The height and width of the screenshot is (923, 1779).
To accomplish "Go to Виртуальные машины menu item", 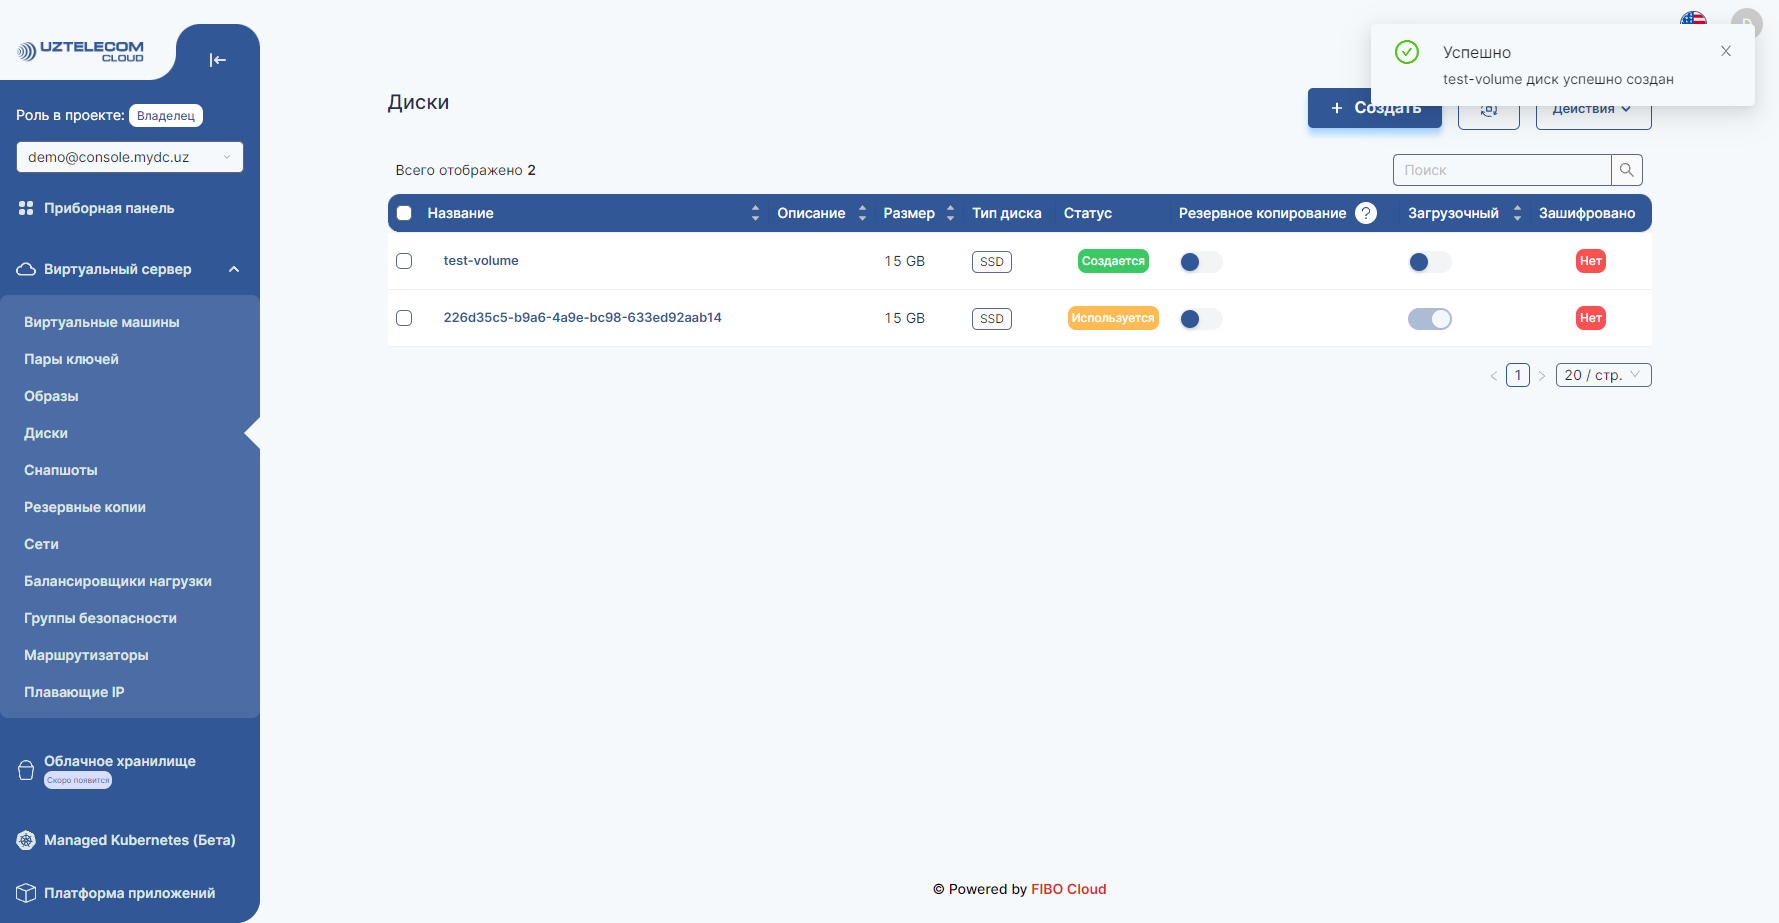I will point(102,322).
